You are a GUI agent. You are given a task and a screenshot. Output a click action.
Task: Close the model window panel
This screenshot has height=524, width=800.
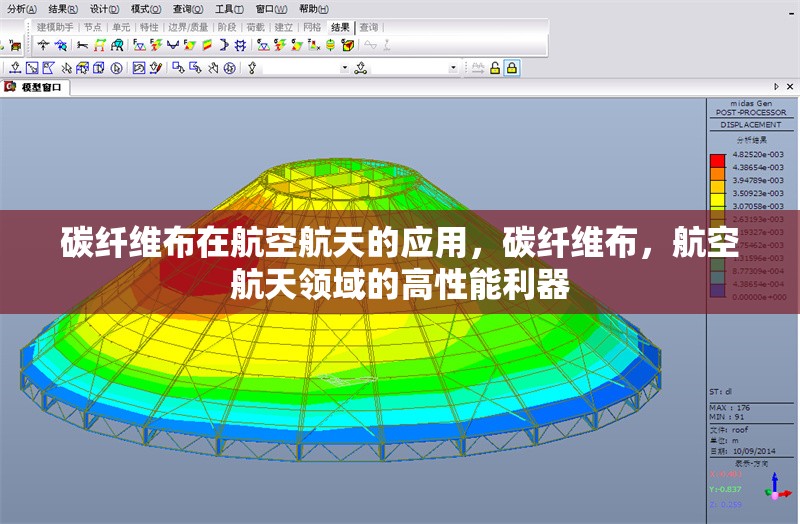point(790,87)
